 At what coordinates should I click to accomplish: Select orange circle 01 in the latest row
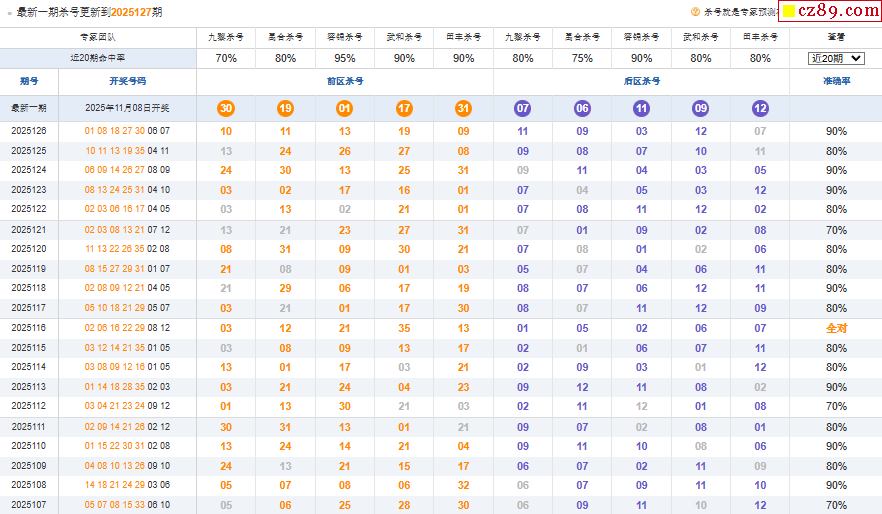coord(345,108)
